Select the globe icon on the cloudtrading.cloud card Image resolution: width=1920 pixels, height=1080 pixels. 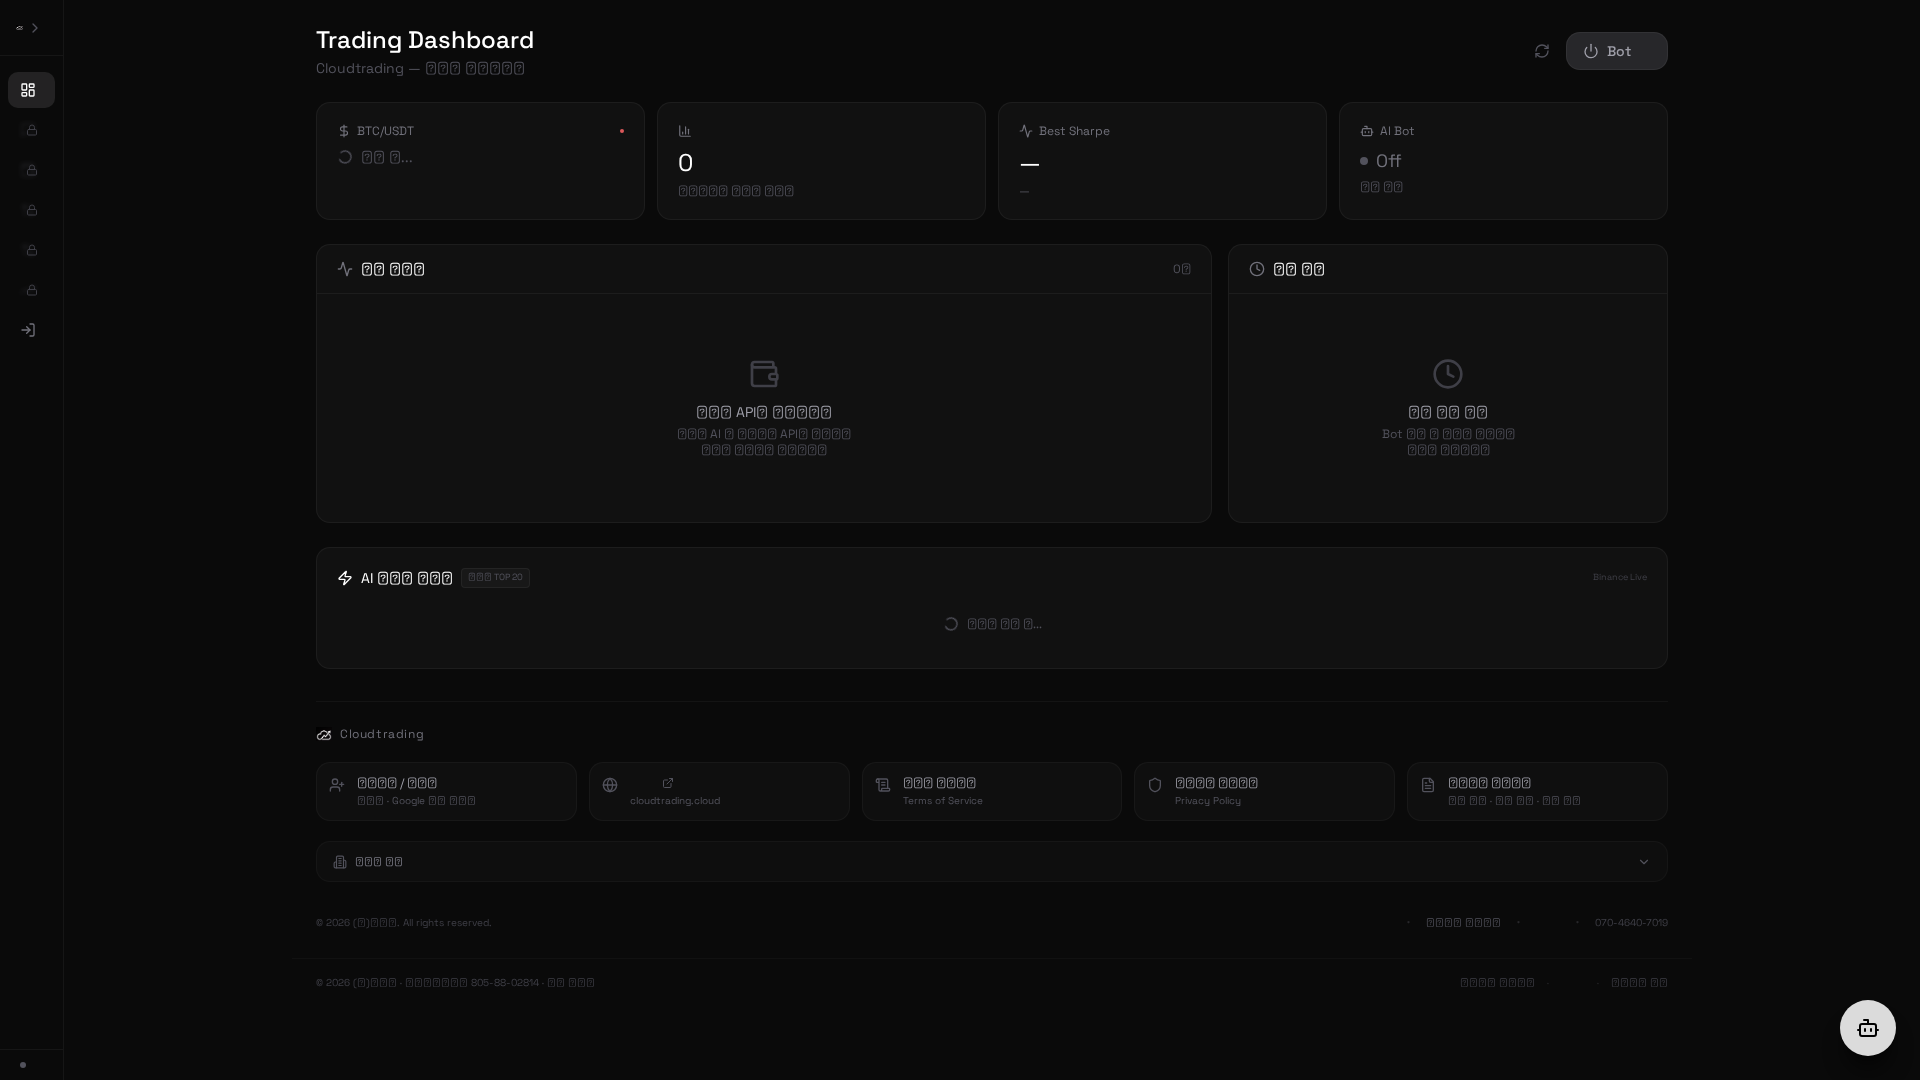tap(610, 785)
